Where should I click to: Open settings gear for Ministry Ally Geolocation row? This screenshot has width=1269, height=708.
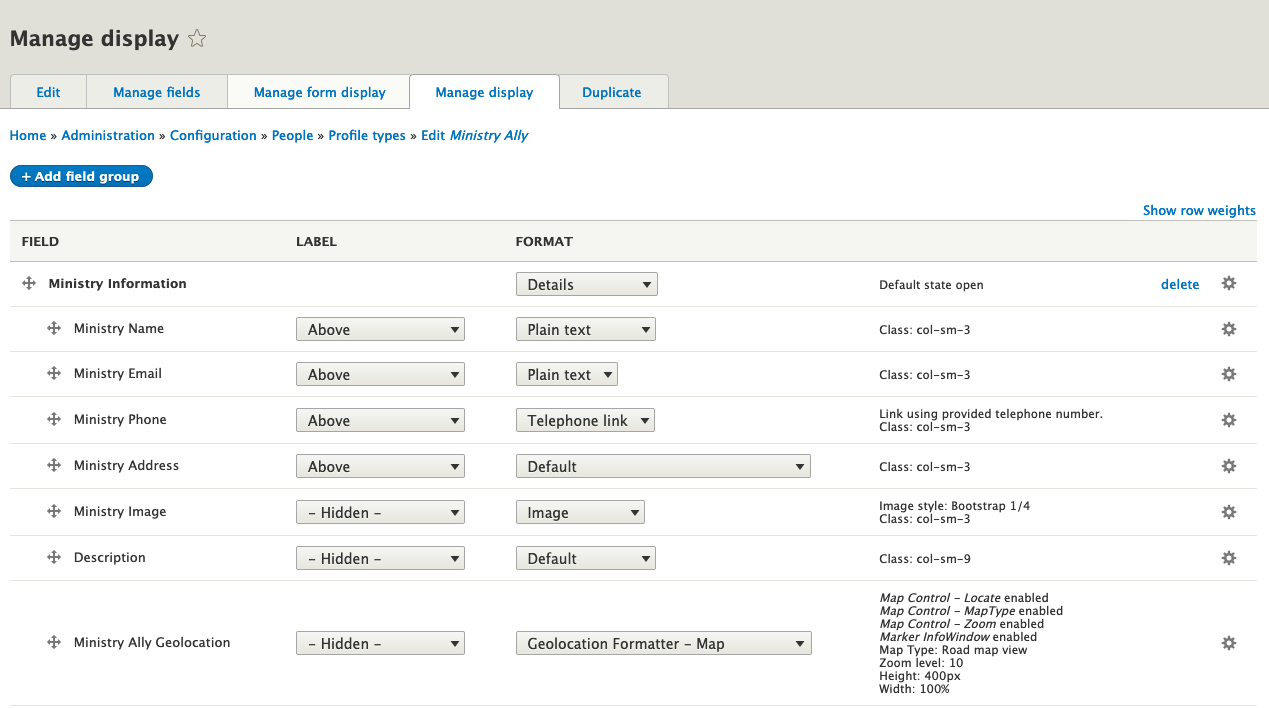tap(1228, 643)
